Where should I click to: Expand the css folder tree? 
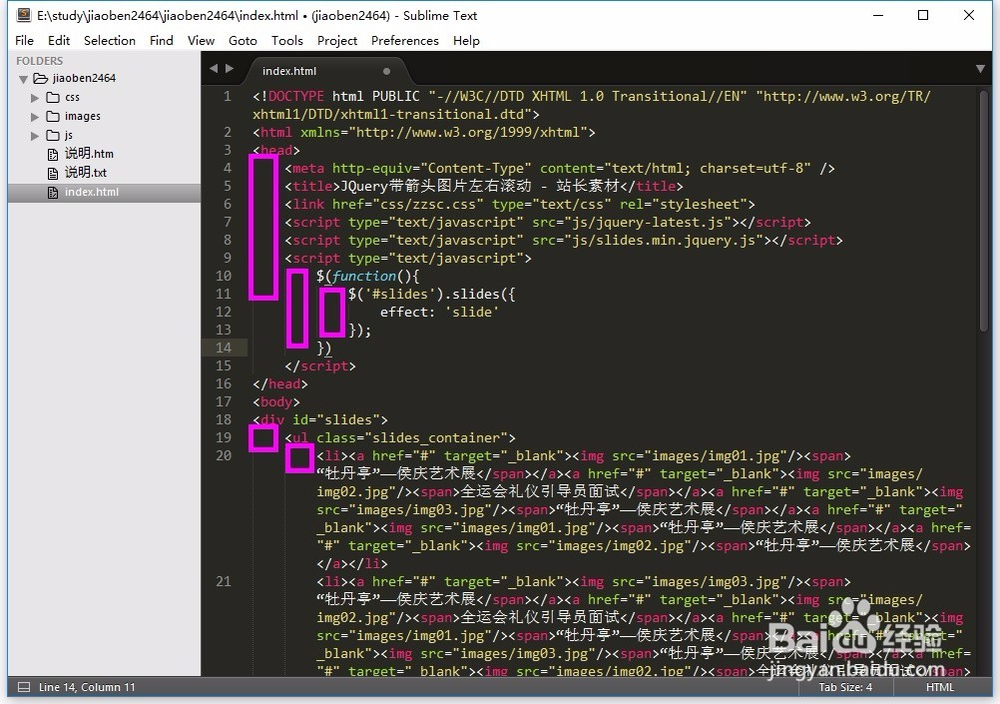[36, 98]
